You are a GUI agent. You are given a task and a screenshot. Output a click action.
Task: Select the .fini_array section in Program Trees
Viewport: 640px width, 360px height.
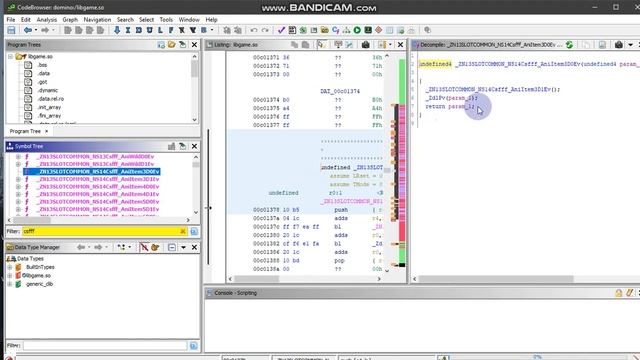pyautogui.click(x=49, y=116)
